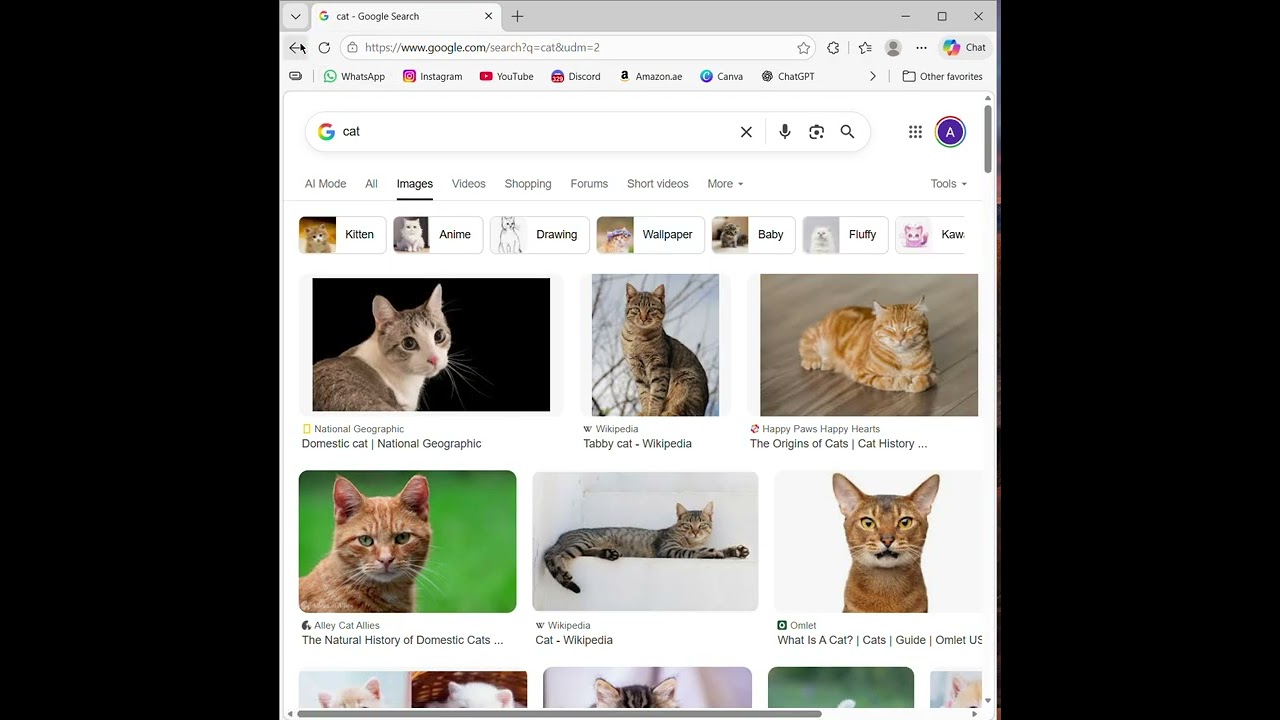Viewport: 1280px width, 720px height.
Task: Switch to Videos tab
Action: pos(468,184)
